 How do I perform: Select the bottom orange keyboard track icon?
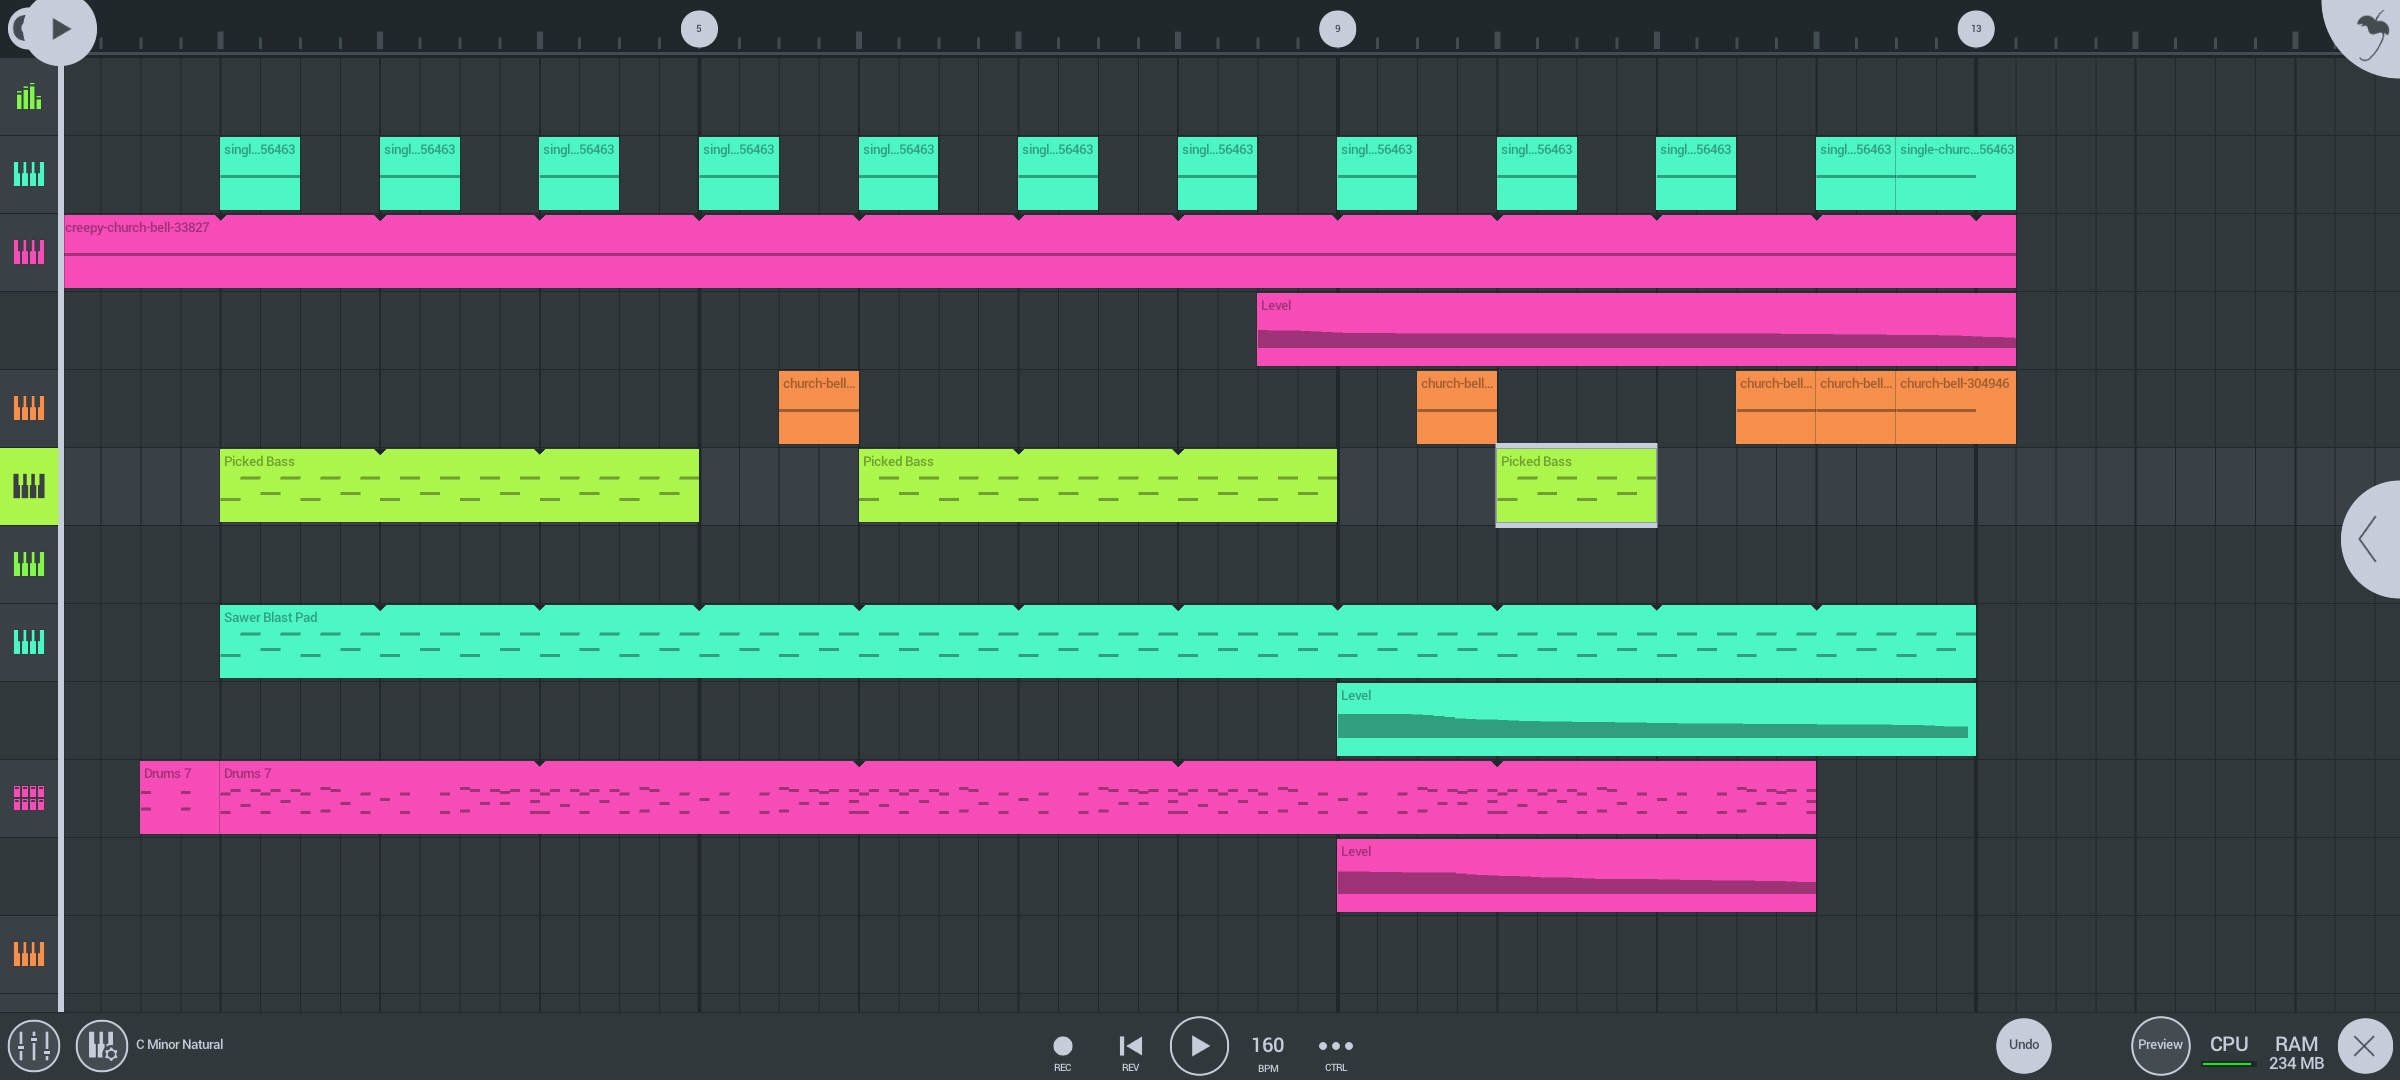(29, 954)
